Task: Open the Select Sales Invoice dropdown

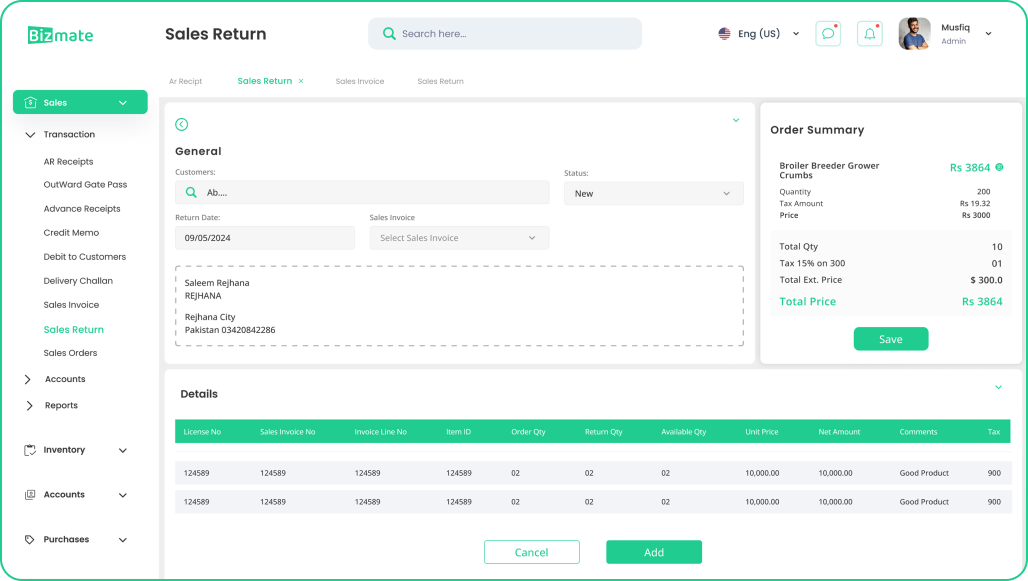Action: coord(459,238)
